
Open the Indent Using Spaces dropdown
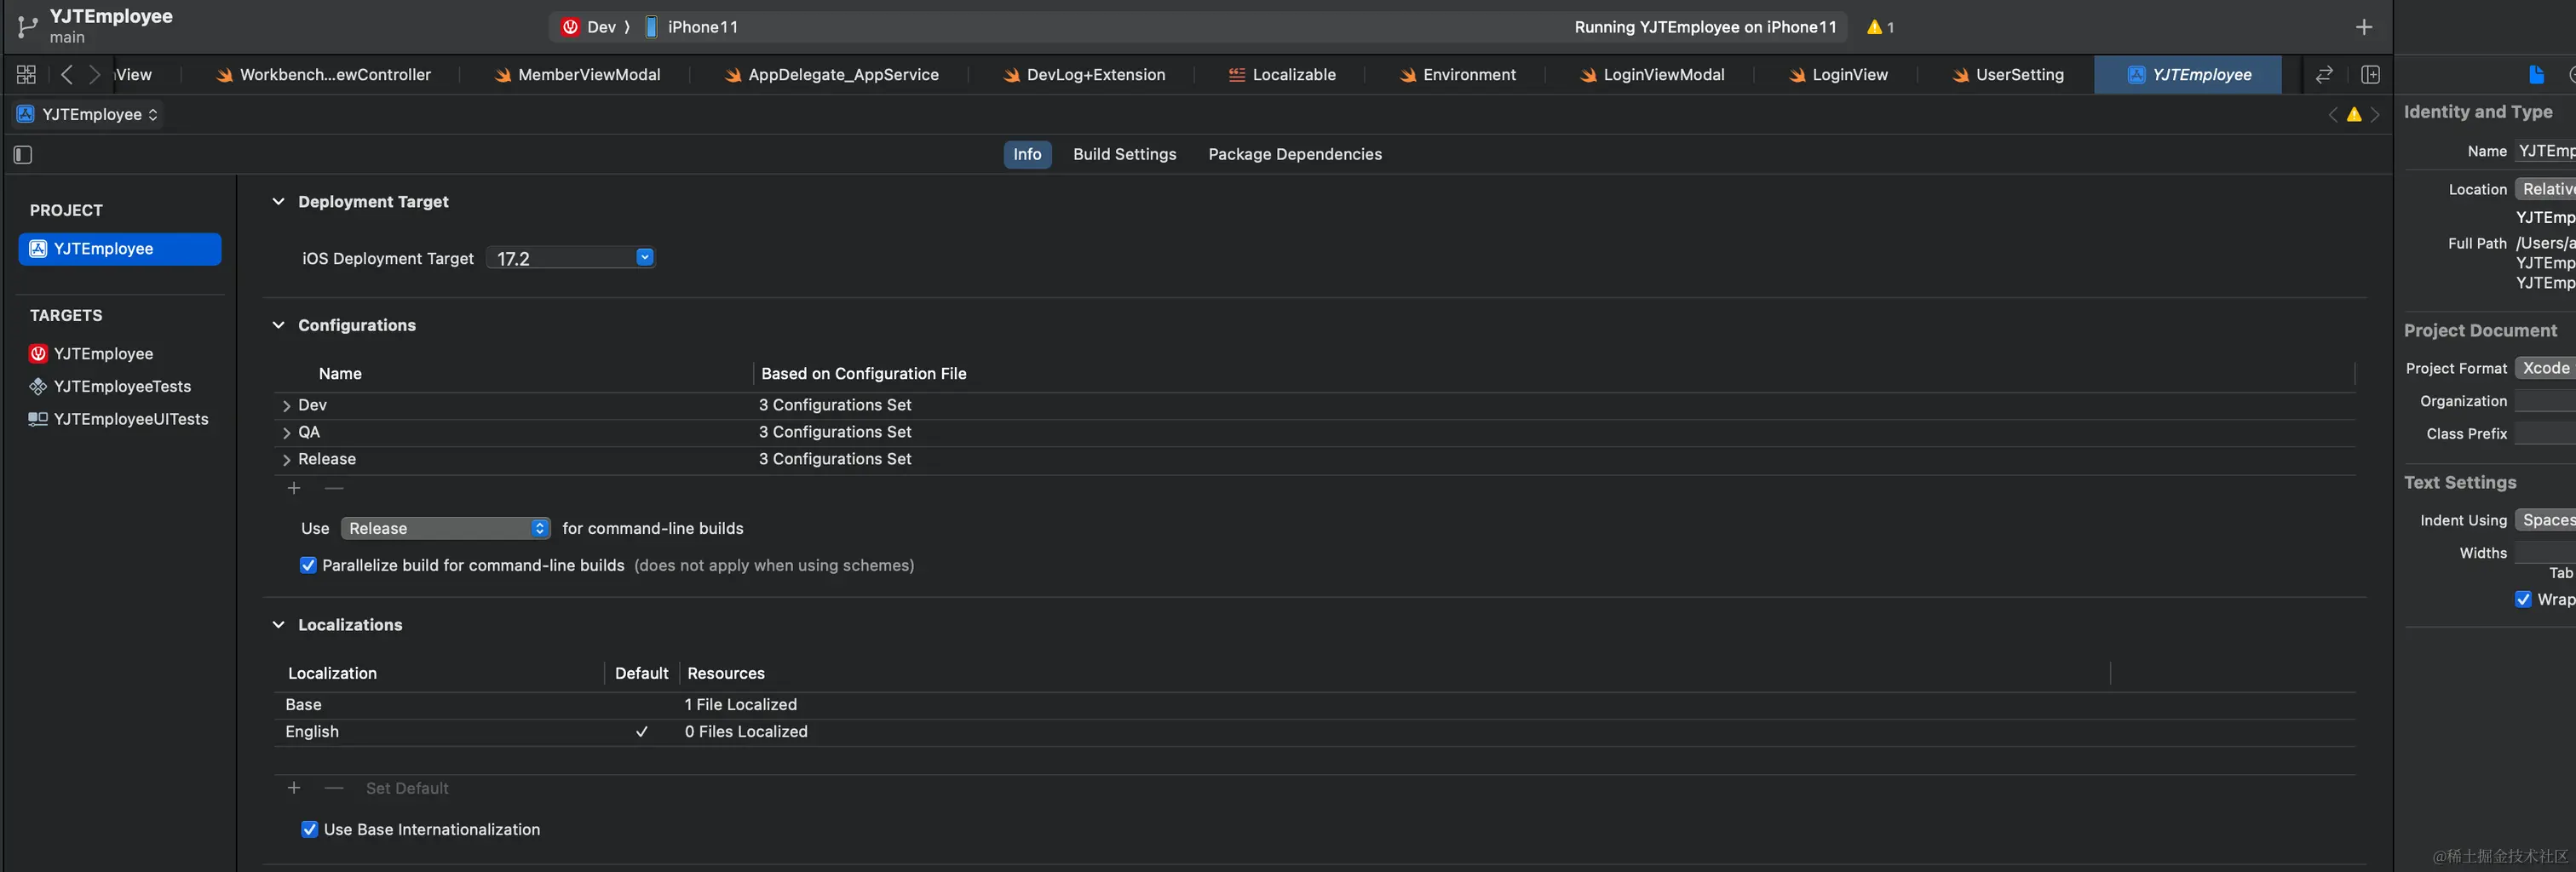2545,521
